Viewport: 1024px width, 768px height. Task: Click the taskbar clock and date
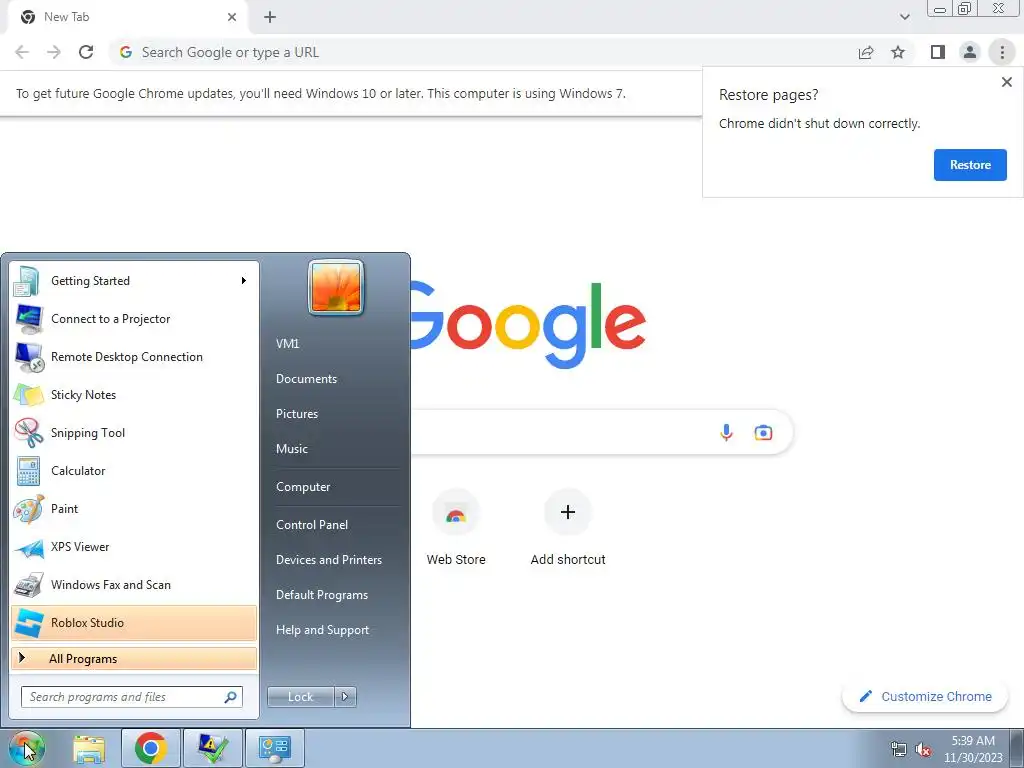tap(973, 749)
